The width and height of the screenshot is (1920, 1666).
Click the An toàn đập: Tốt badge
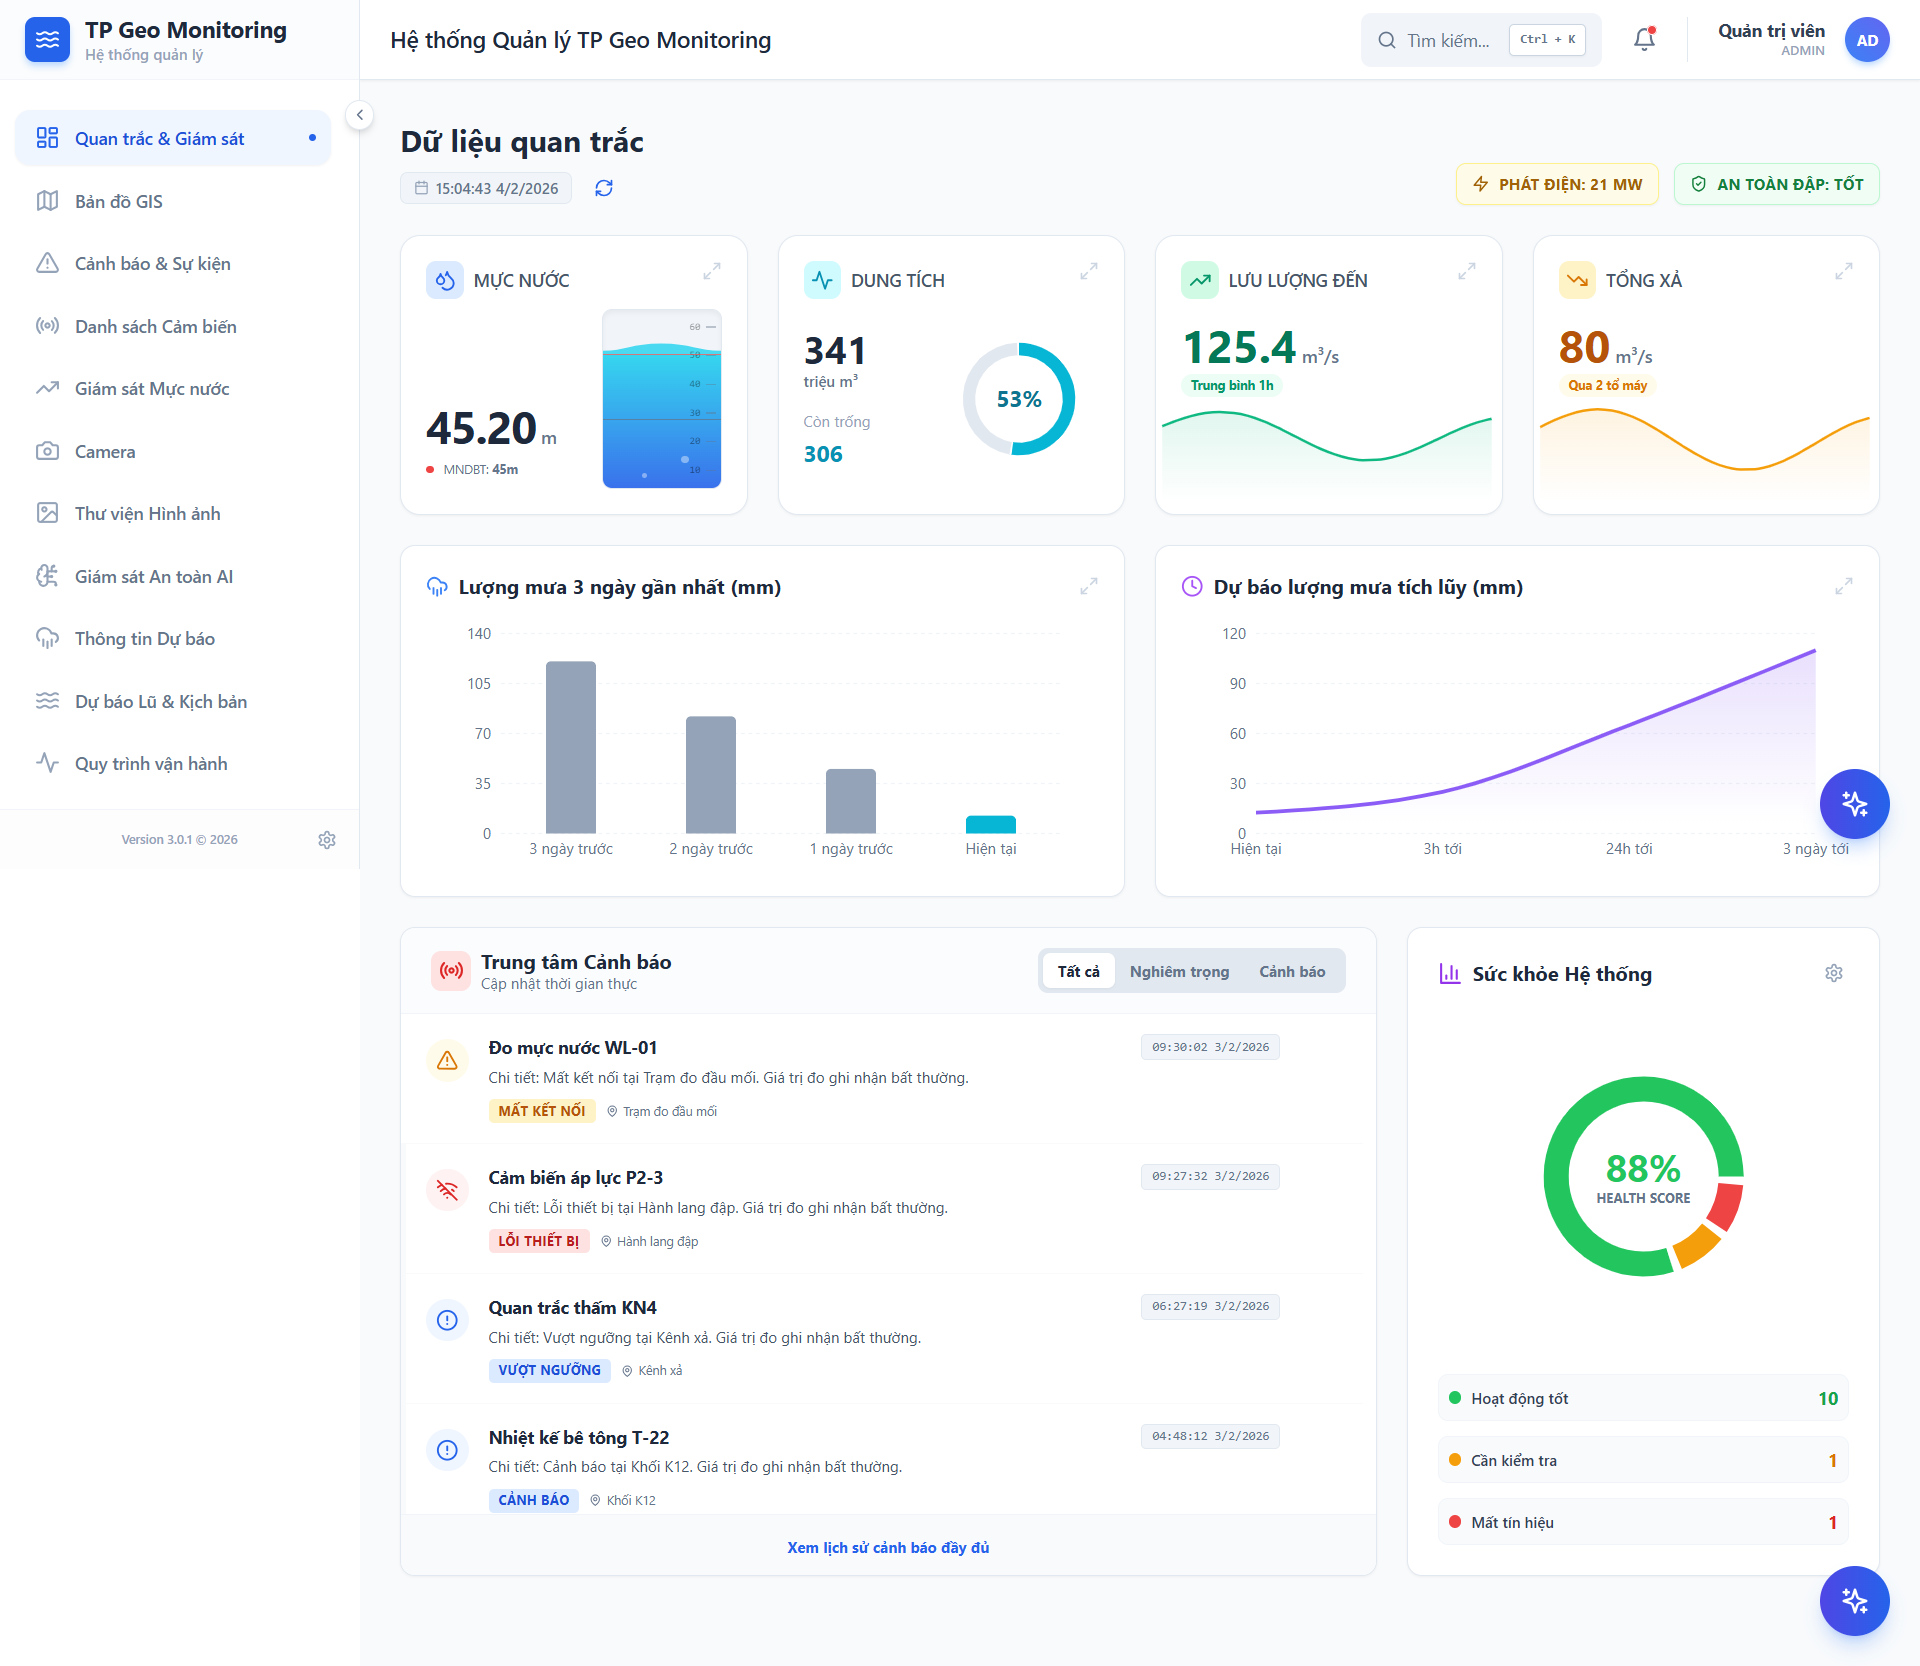1776,184
